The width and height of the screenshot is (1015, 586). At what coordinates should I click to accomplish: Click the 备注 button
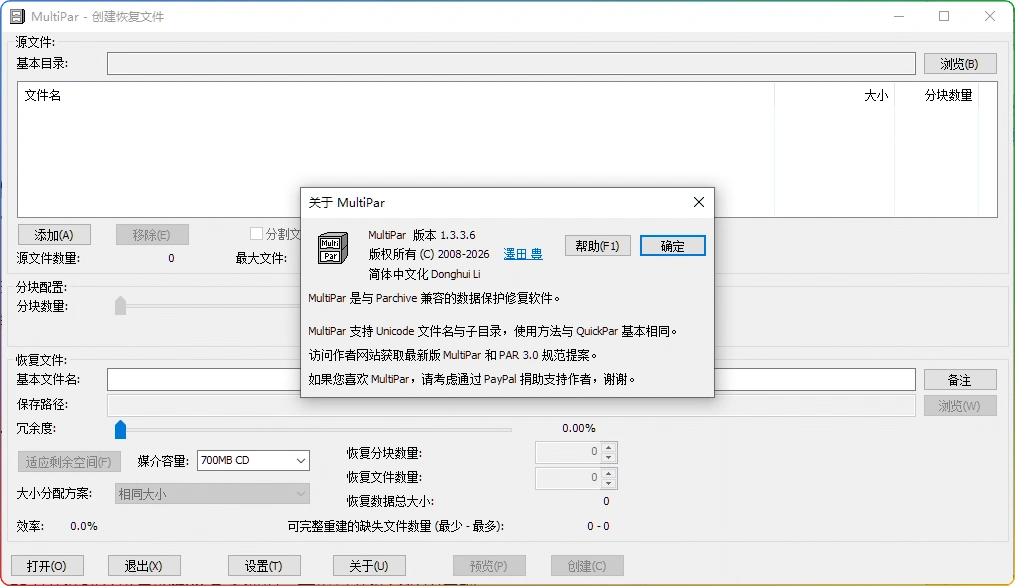point(959,379)
